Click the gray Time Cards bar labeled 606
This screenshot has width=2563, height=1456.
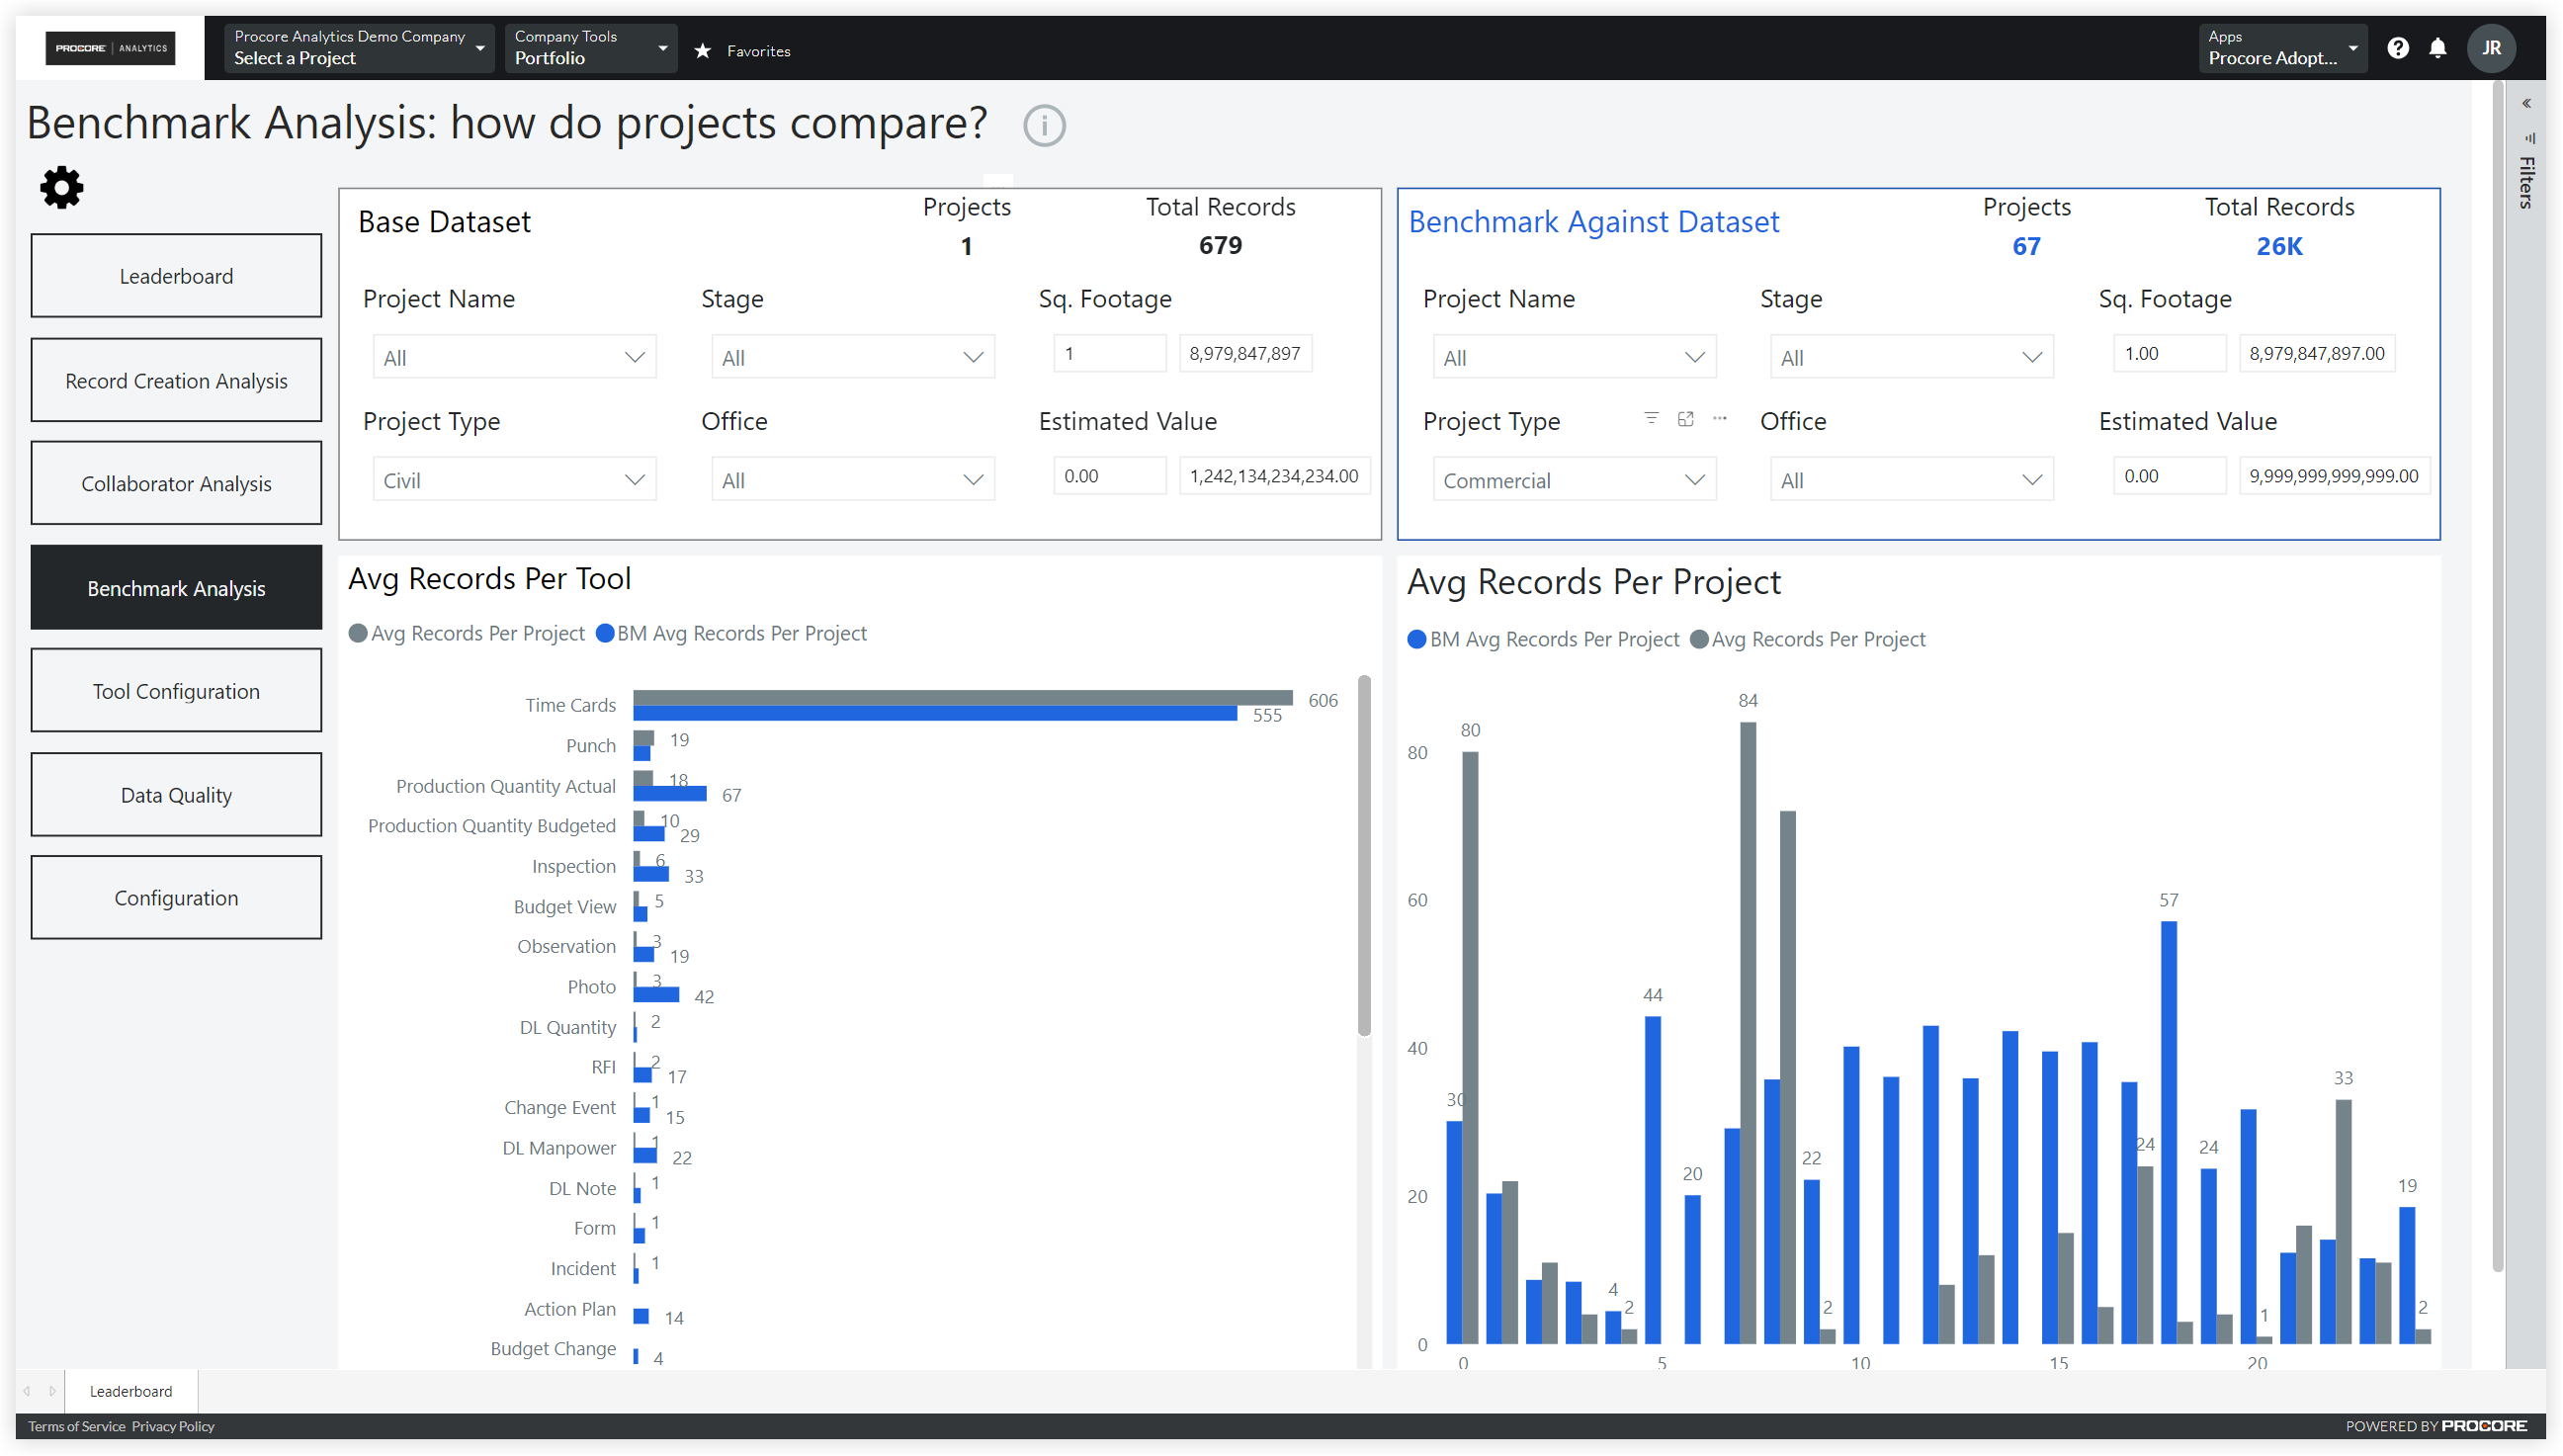pos(962,697)
